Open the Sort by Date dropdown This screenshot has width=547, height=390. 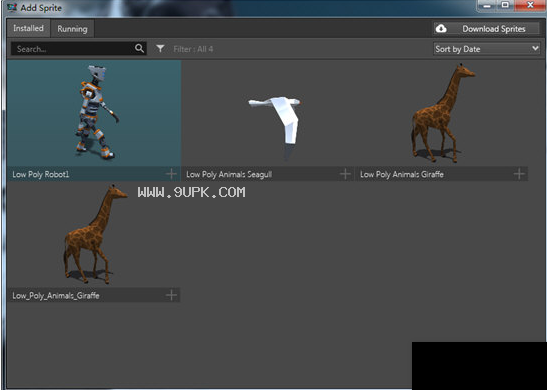click(x=487, y=49)
